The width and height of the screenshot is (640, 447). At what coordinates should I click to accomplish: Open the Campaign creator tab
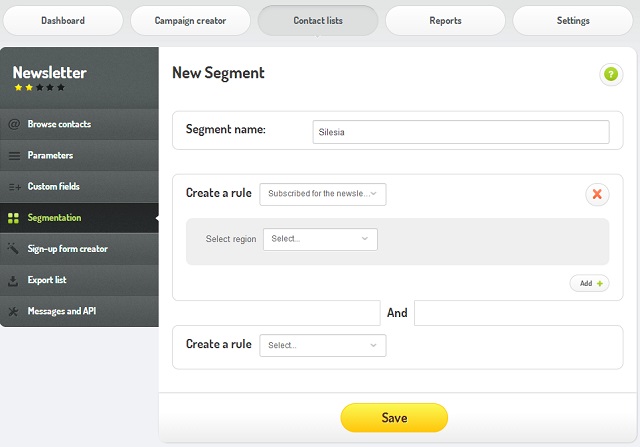190,20
